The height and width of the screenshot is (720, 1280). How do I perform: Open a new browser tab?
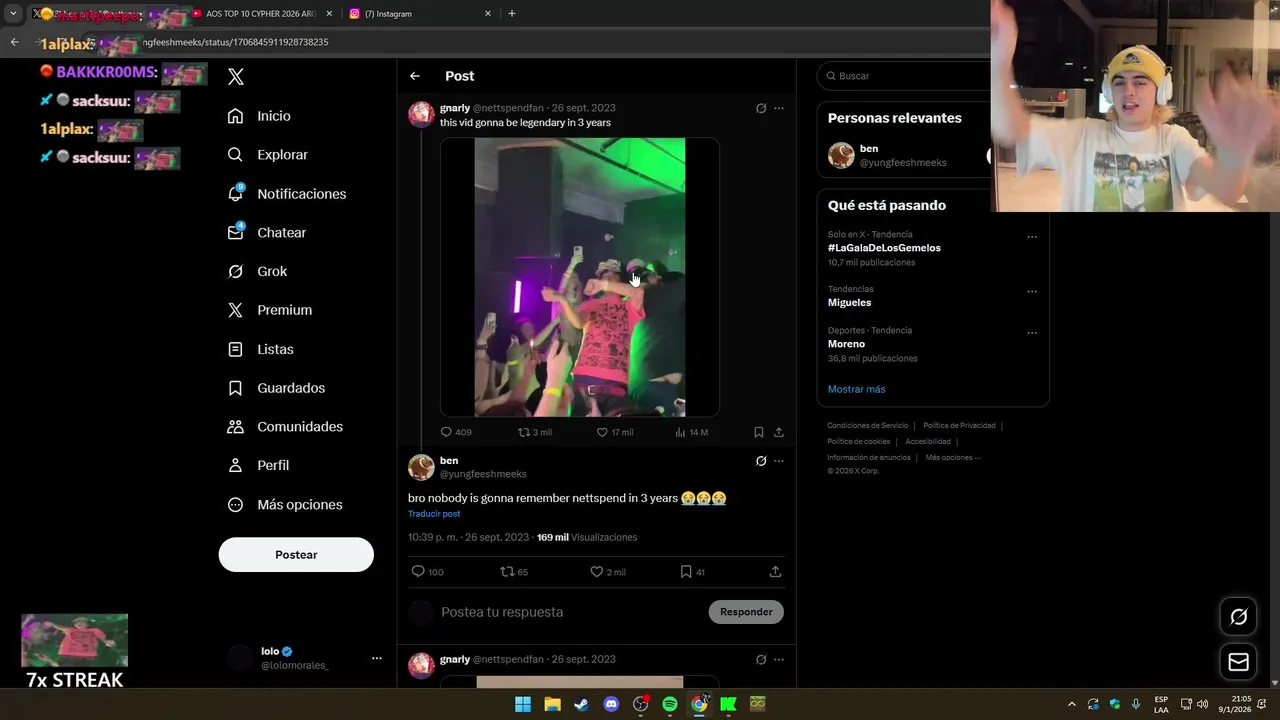pos(512,14)
